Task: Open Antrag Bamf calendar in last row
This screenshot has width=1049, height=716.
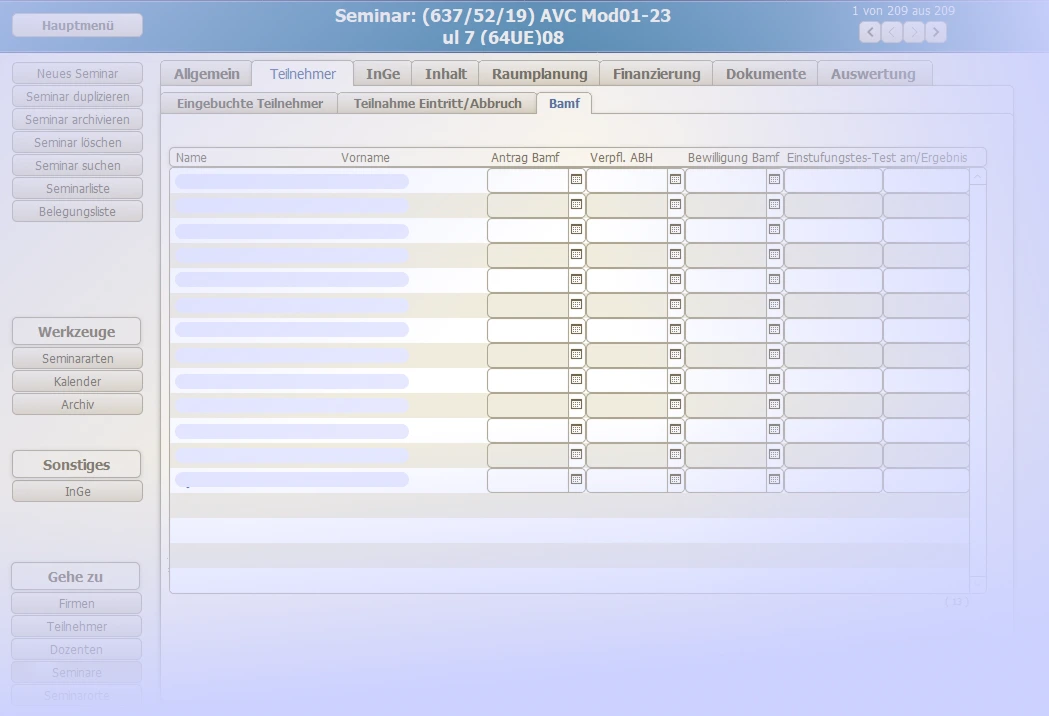Action: 576,479
